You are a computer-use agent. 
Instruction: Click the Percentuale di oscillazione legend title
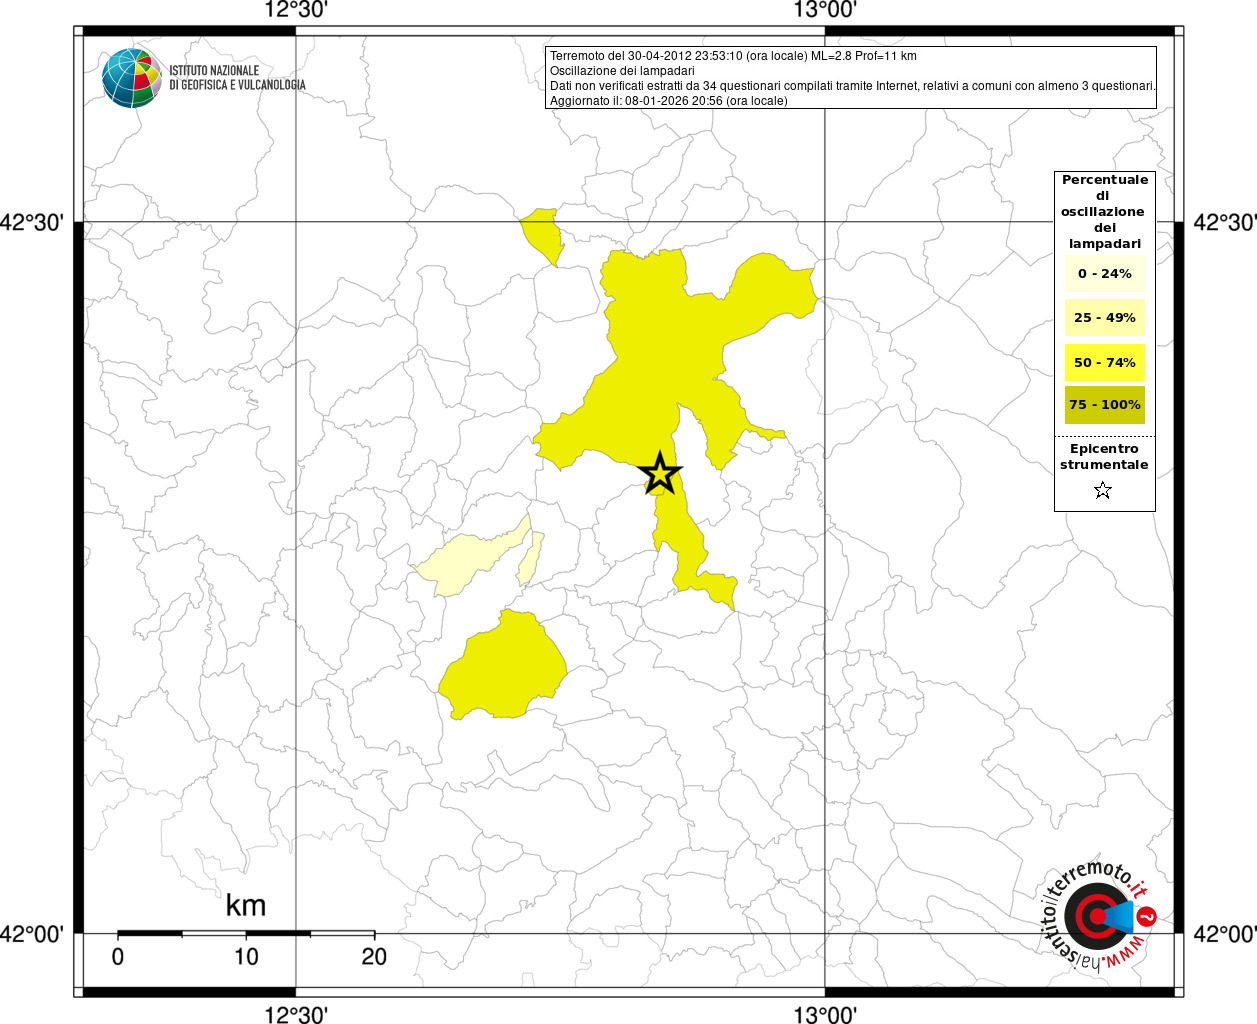[x=1105, y=211]
